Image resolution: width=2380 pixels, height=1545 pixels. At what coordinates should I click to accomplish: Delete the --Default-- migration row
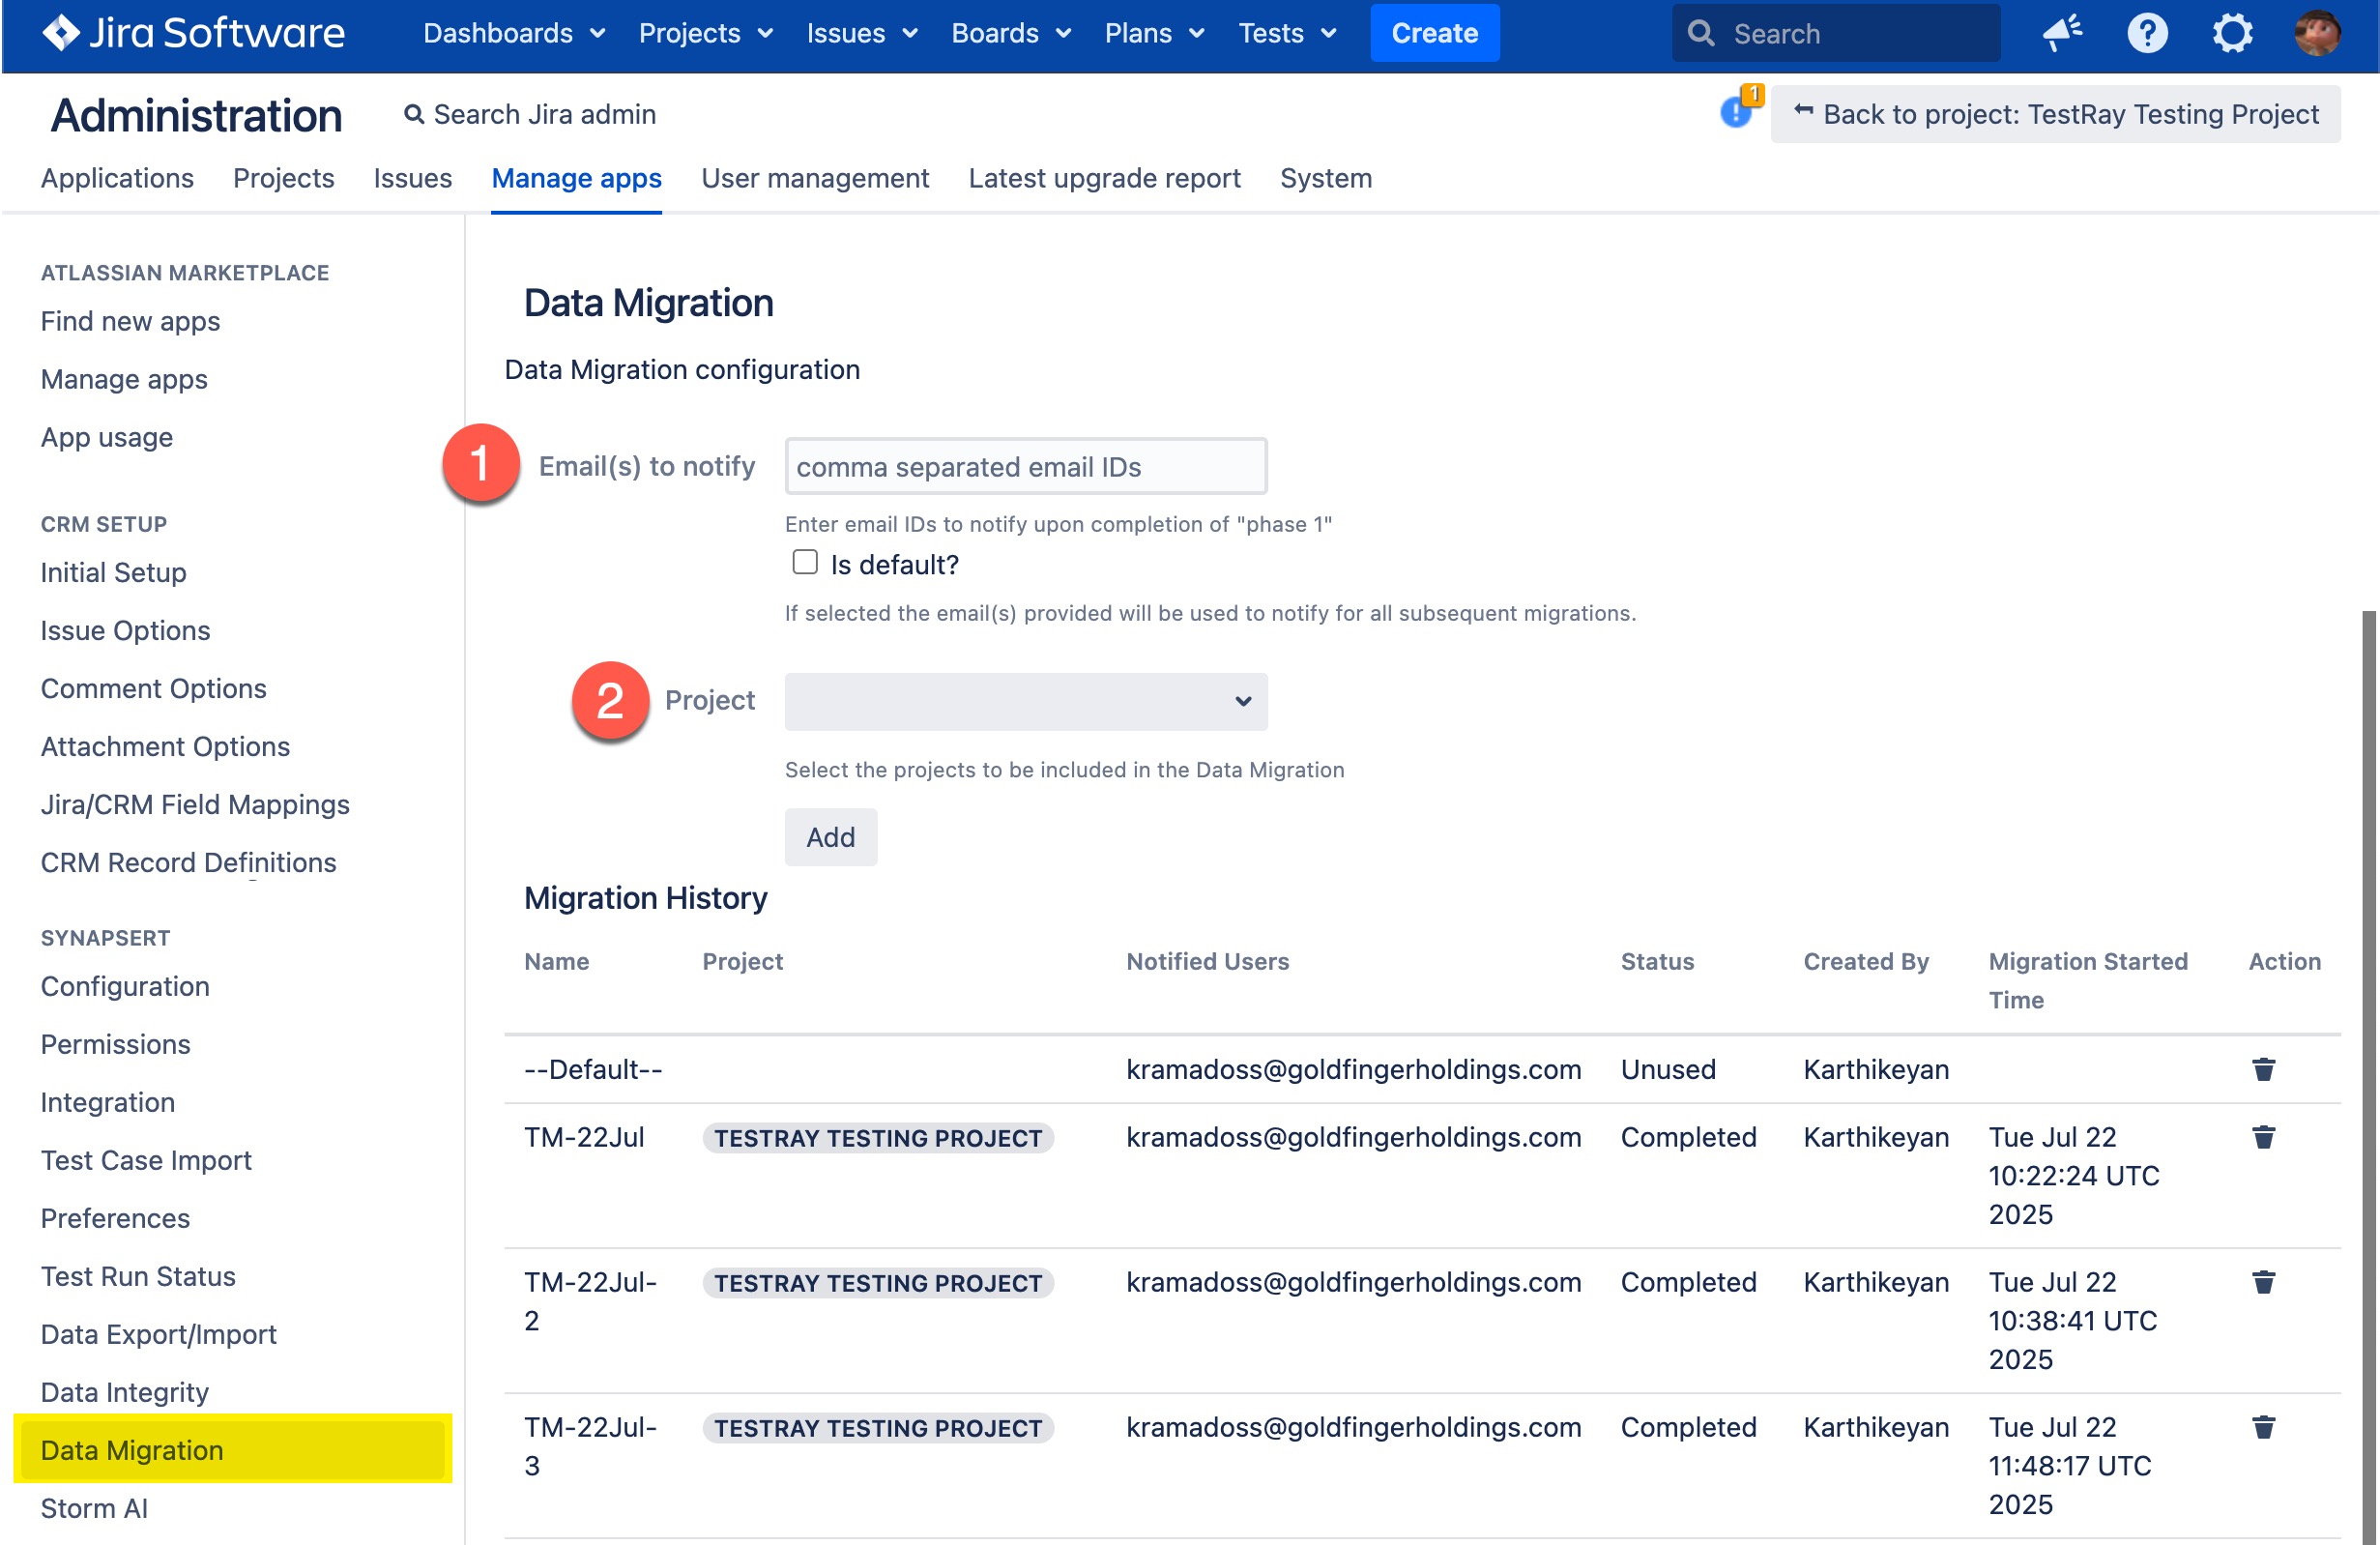click(x=2263, y=1069)
